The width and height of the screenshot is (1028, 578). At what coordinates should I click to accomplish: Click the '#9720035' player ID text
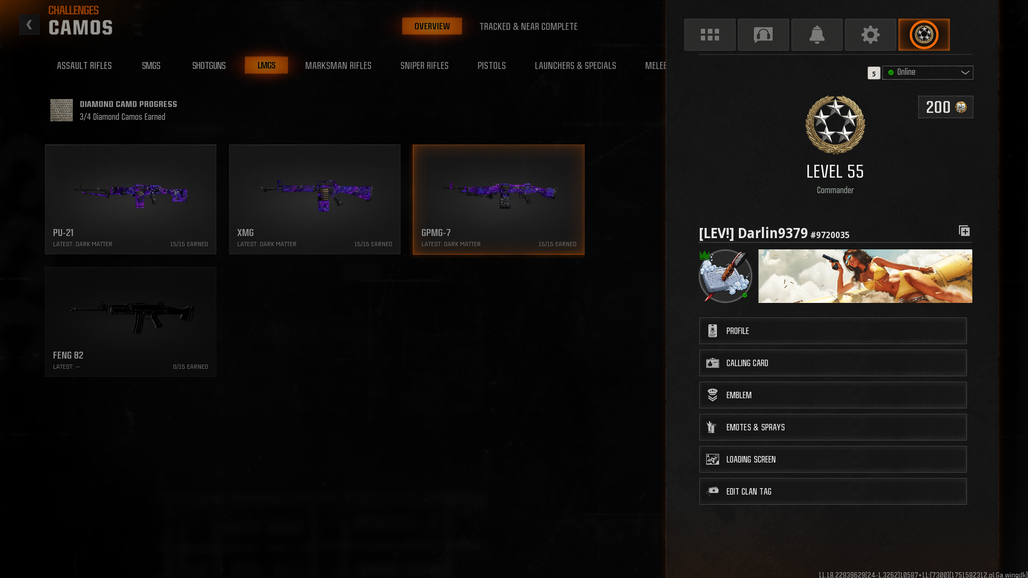[x=830, y=235]
